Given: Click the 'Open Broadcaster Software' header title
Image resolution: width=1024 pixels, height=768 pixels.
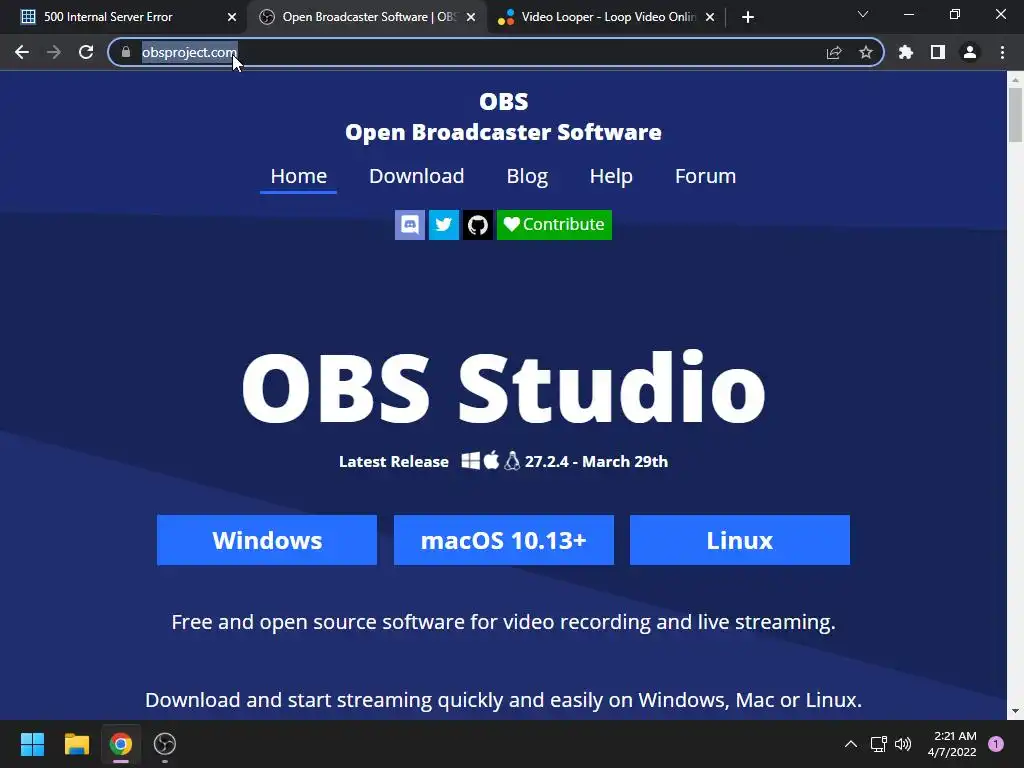Looking at the screenshot, I should click(x=504, y=132).
